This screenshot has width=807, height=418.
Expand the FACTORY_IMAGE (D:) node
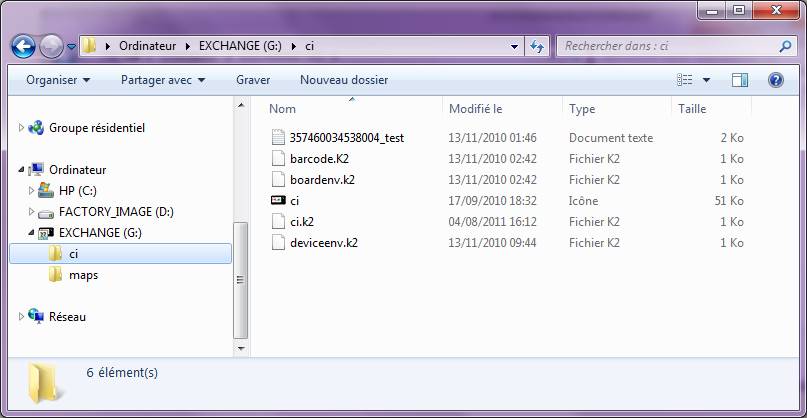31,212
